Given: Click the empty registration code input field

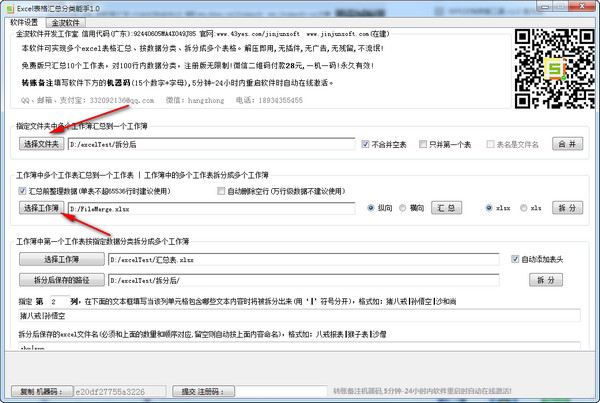Looking at the screenshot, I should 281,392.
